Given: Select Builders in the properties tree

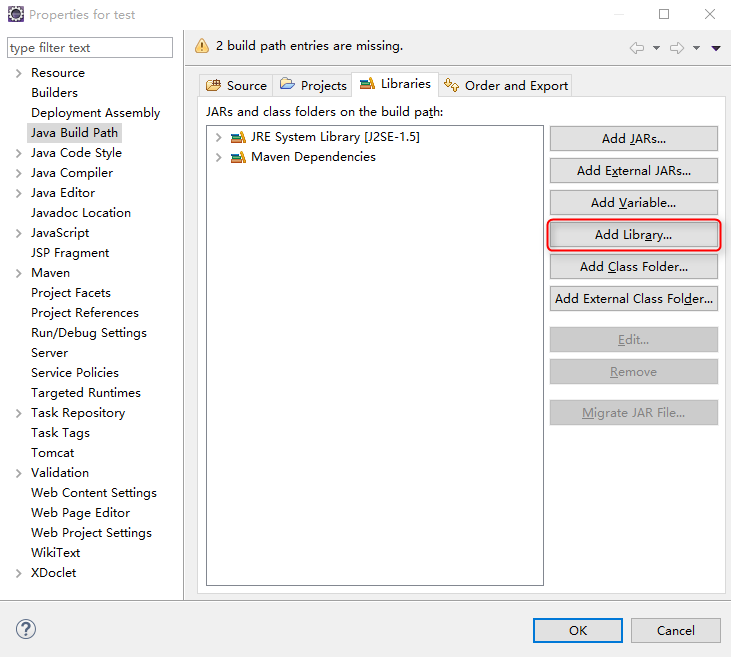Looking at the screenshot, I should pos(55,93).
